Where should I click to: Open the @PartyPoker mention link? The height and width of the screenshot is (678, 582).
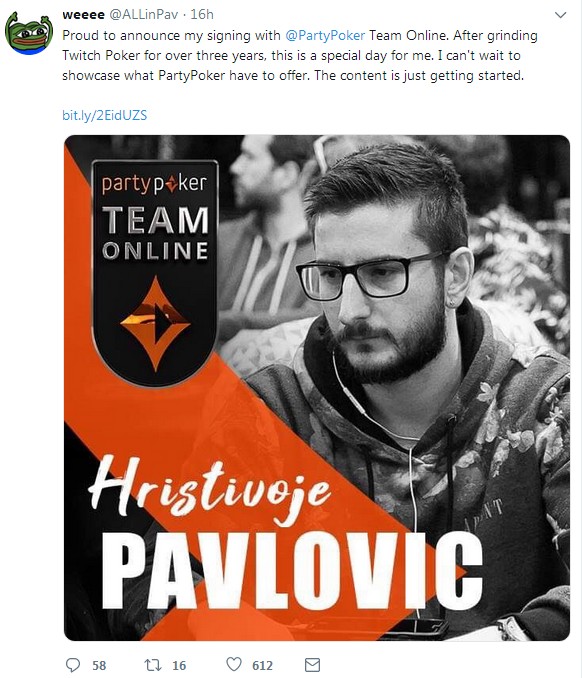(x=325, y=35)
